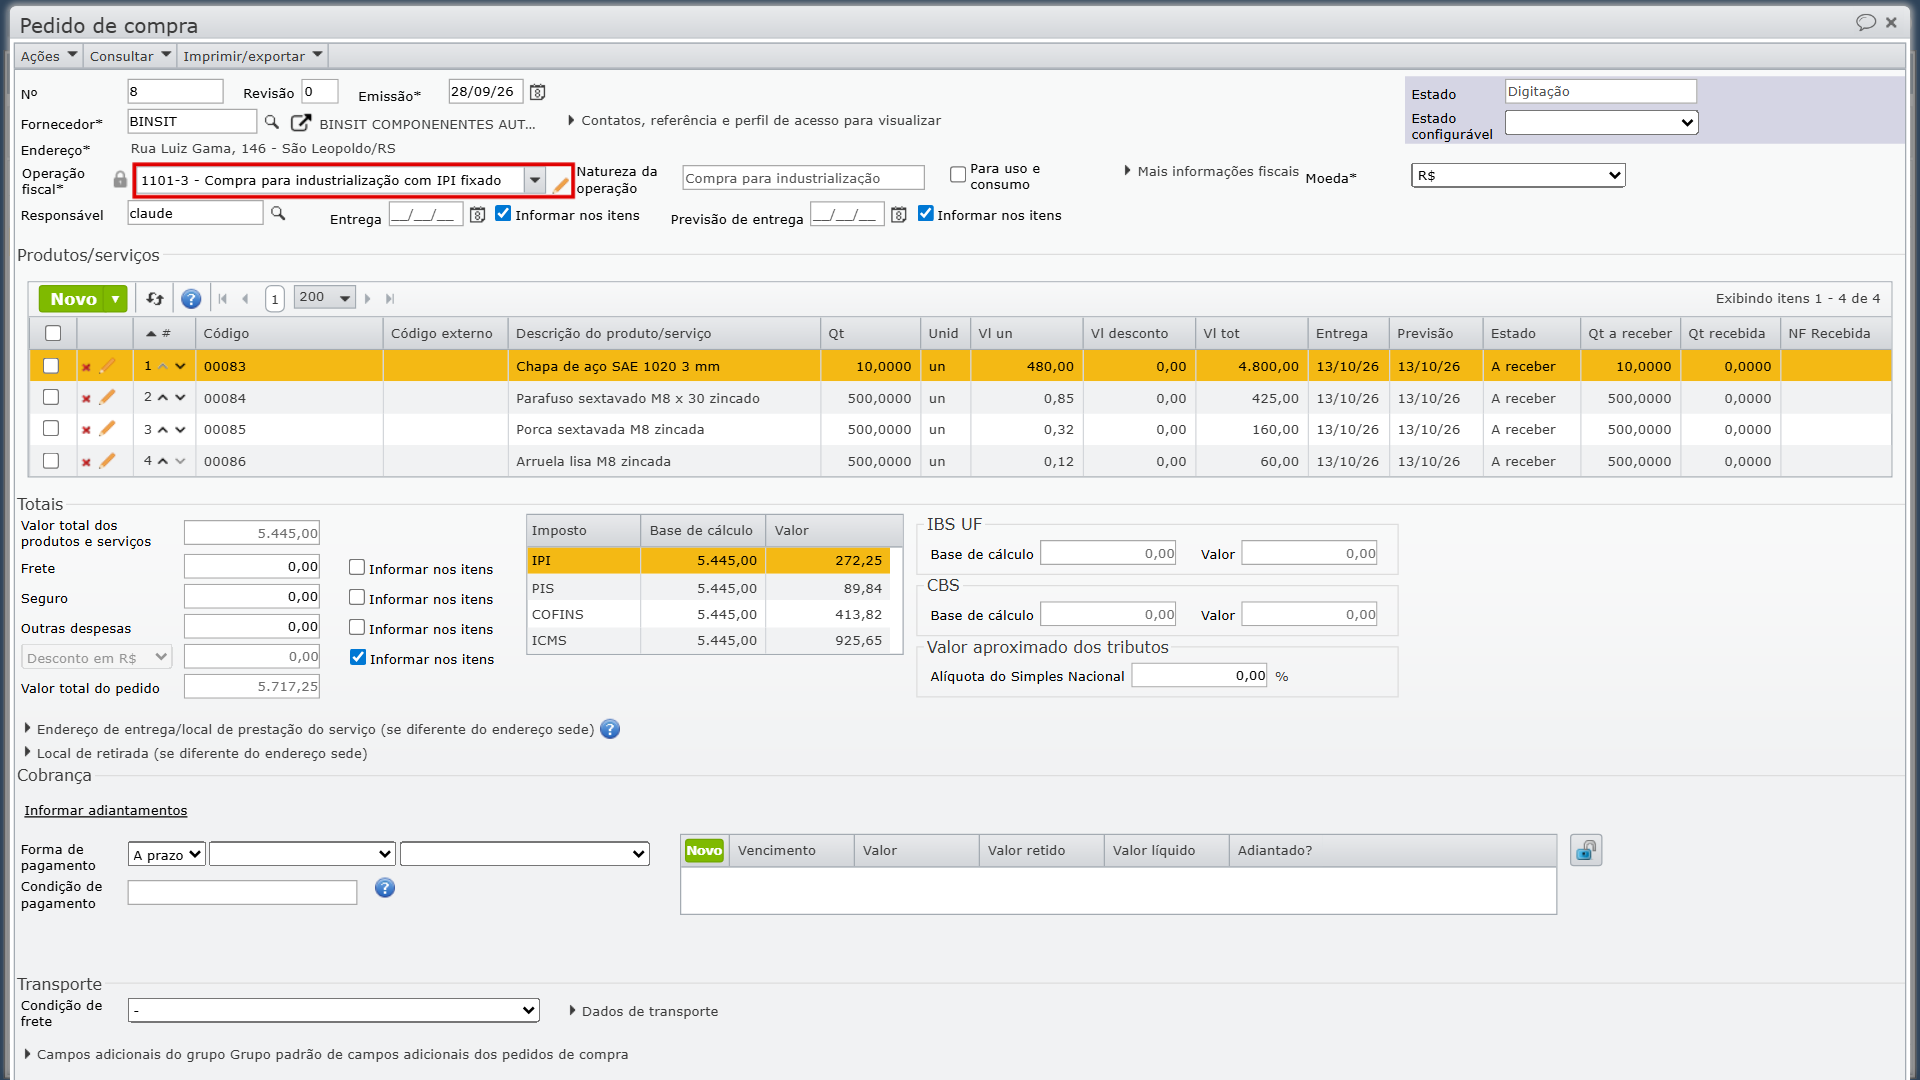Screen dimensions: 1920x1080
Task: Change page size 200 dropdown
Action: click(325, 298)
